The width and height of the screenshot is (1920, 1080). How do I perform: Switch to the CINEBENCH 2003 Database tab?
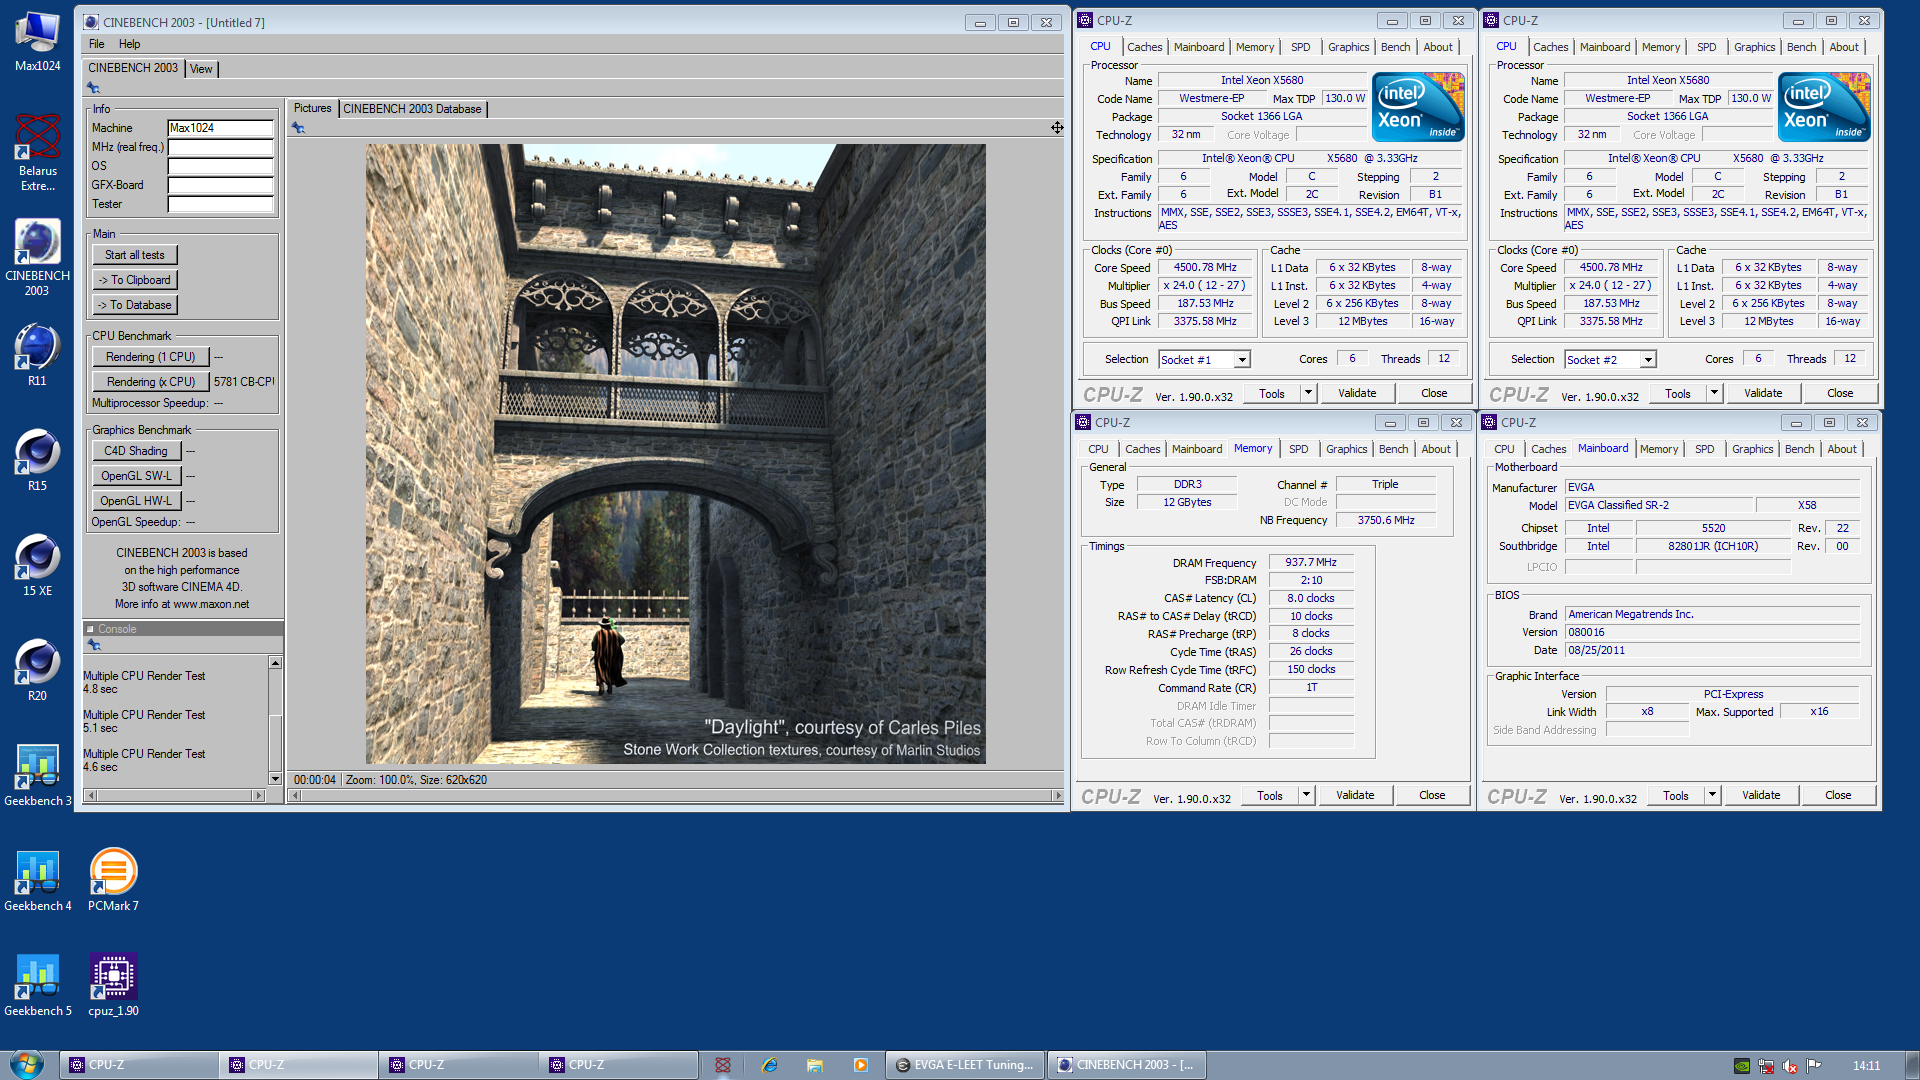(412, 109)
